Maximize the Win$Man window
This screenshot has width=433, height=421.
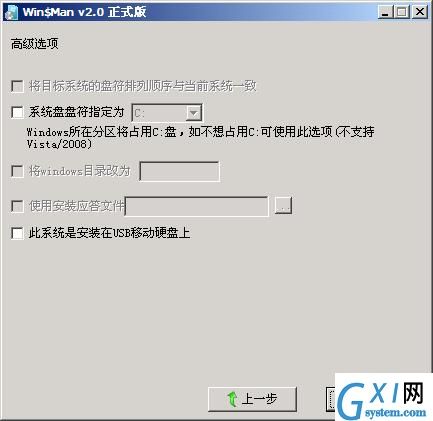pos(402,12)
